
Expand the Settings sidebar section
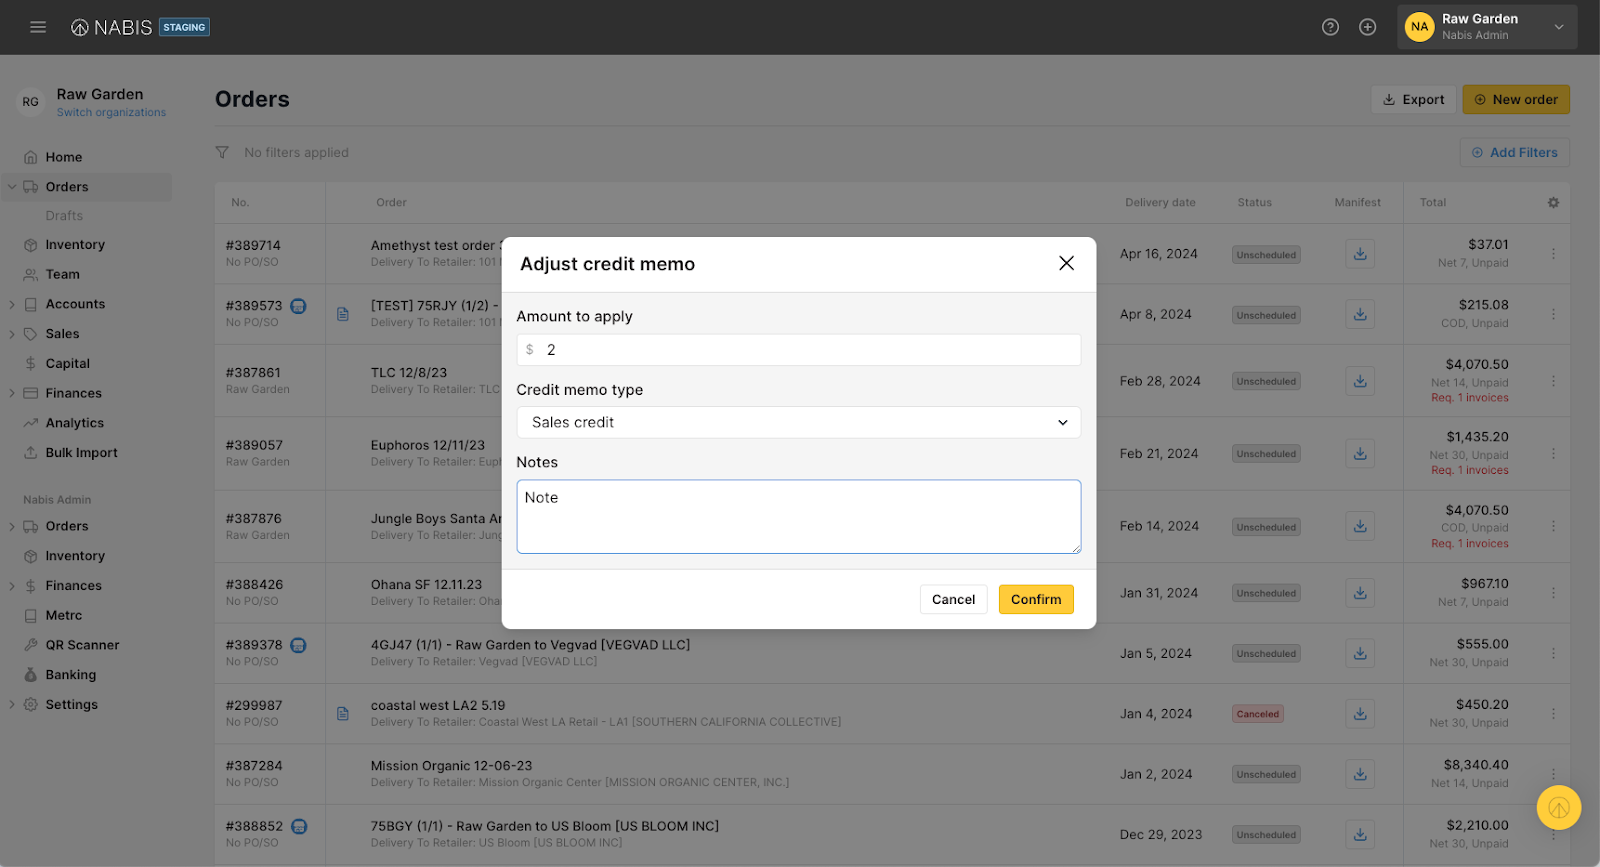pyautogui.click(x=12, y=705)
